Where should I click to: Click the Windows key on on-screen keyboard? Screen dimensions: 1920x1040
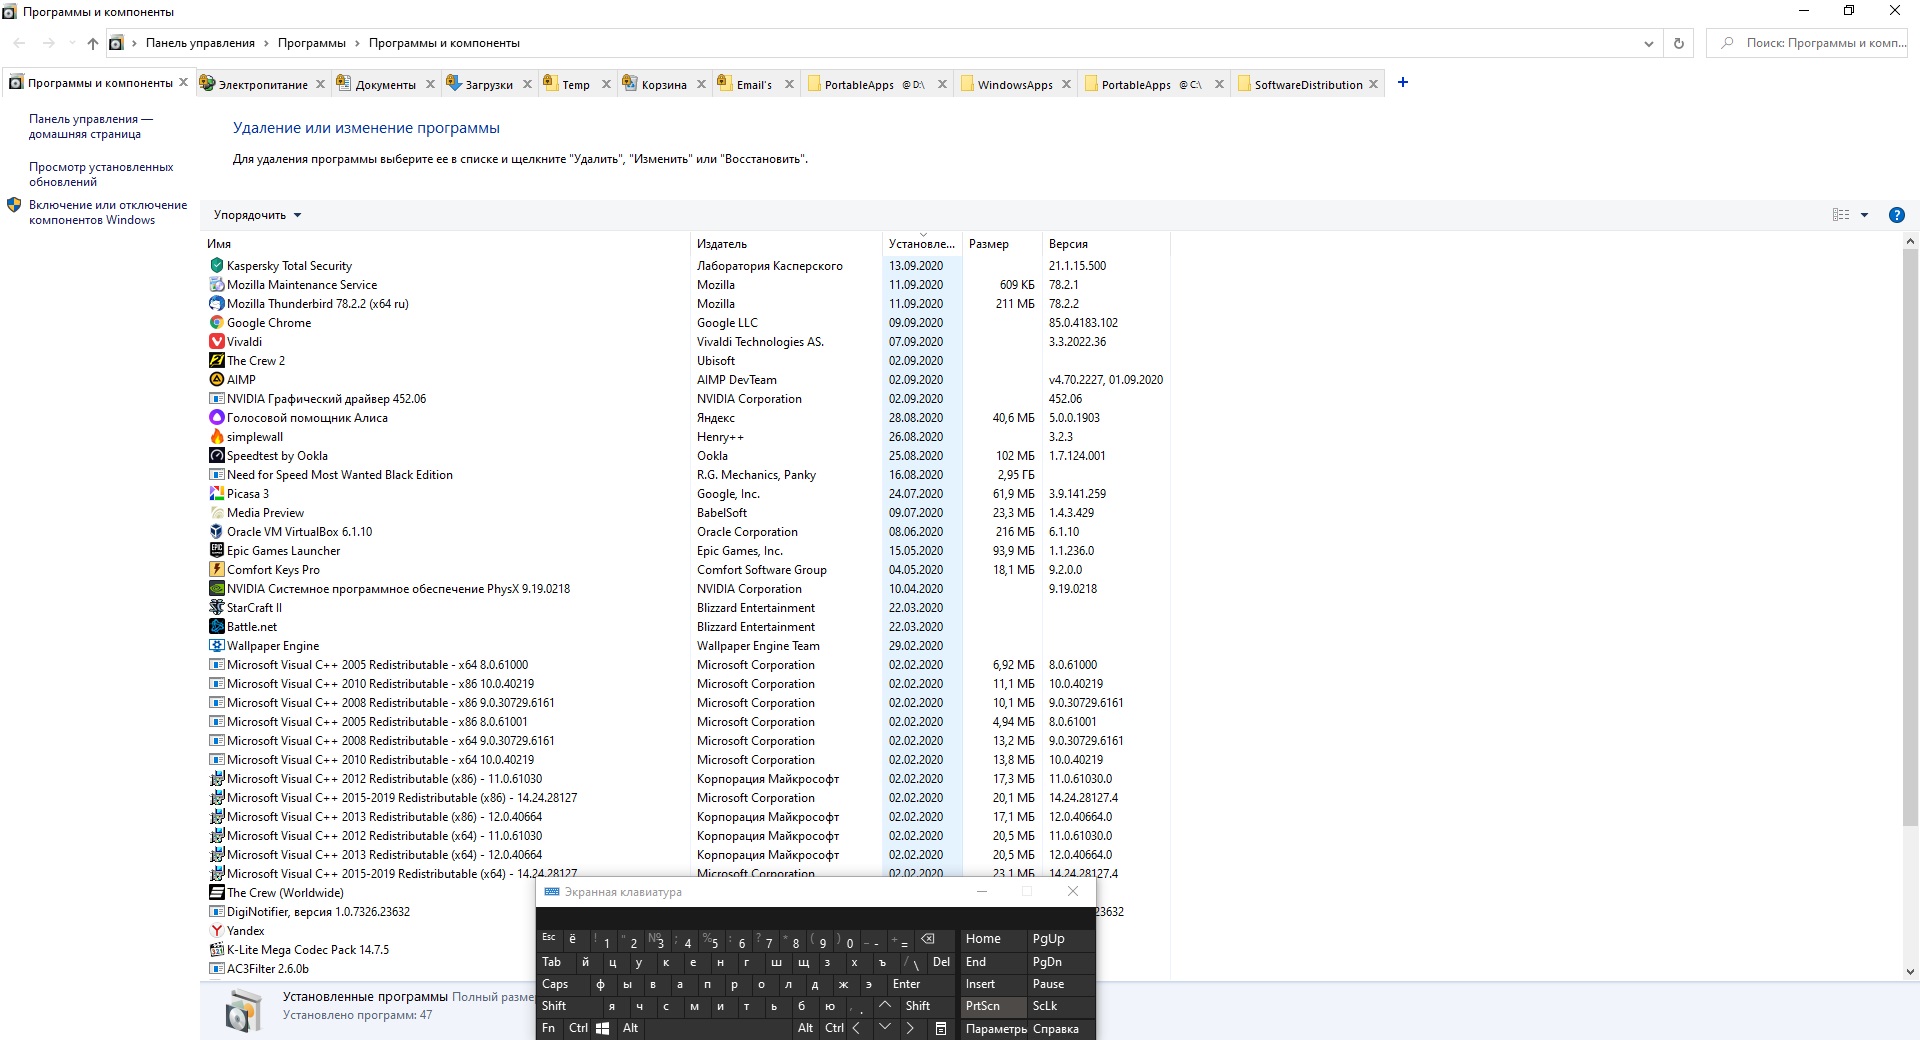pos(603,1028)
